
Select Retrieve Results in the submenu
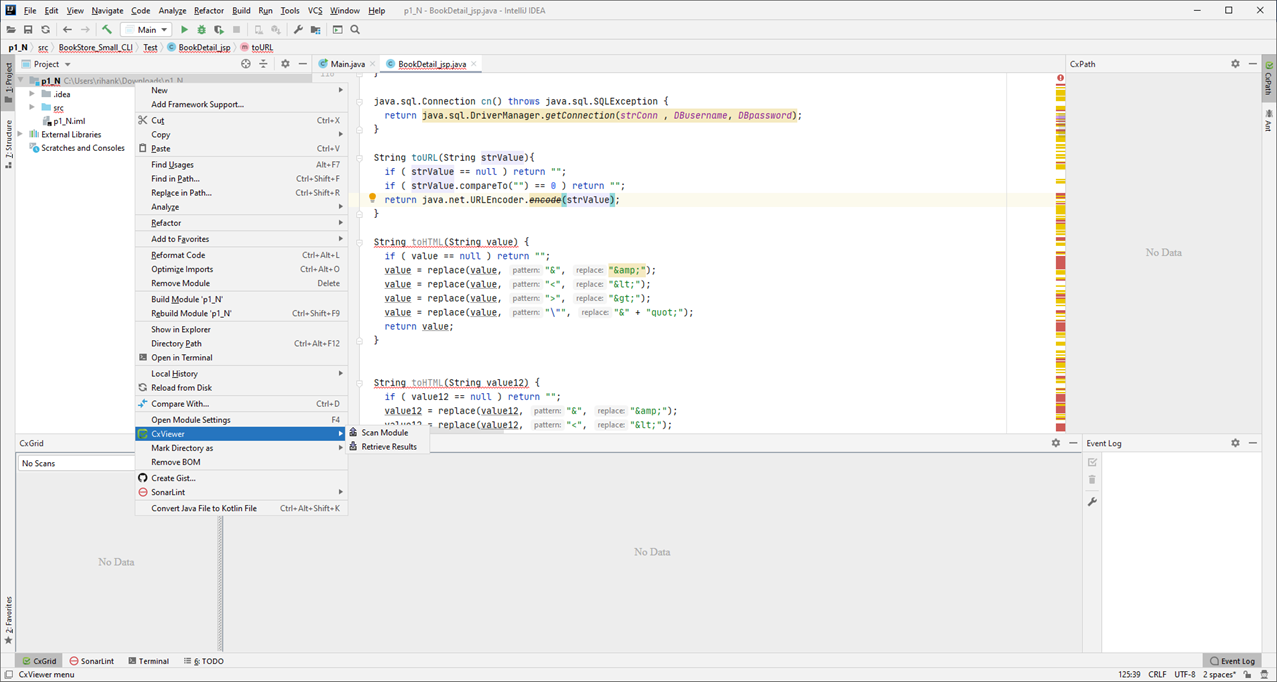click(389, 447)
